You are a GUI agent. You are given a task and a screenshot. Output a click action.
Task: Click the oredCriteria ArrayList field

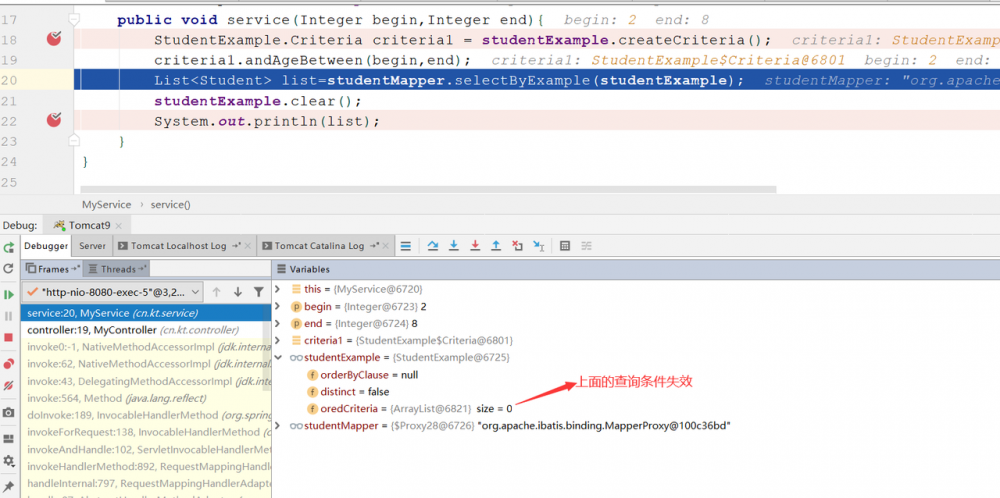(x=409, y=409)
